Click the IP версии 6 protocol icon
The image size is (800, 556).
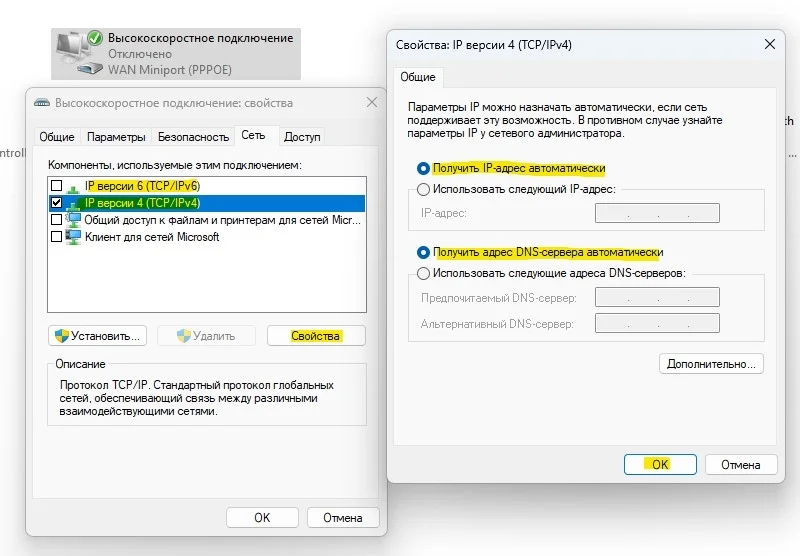point(74,186)
